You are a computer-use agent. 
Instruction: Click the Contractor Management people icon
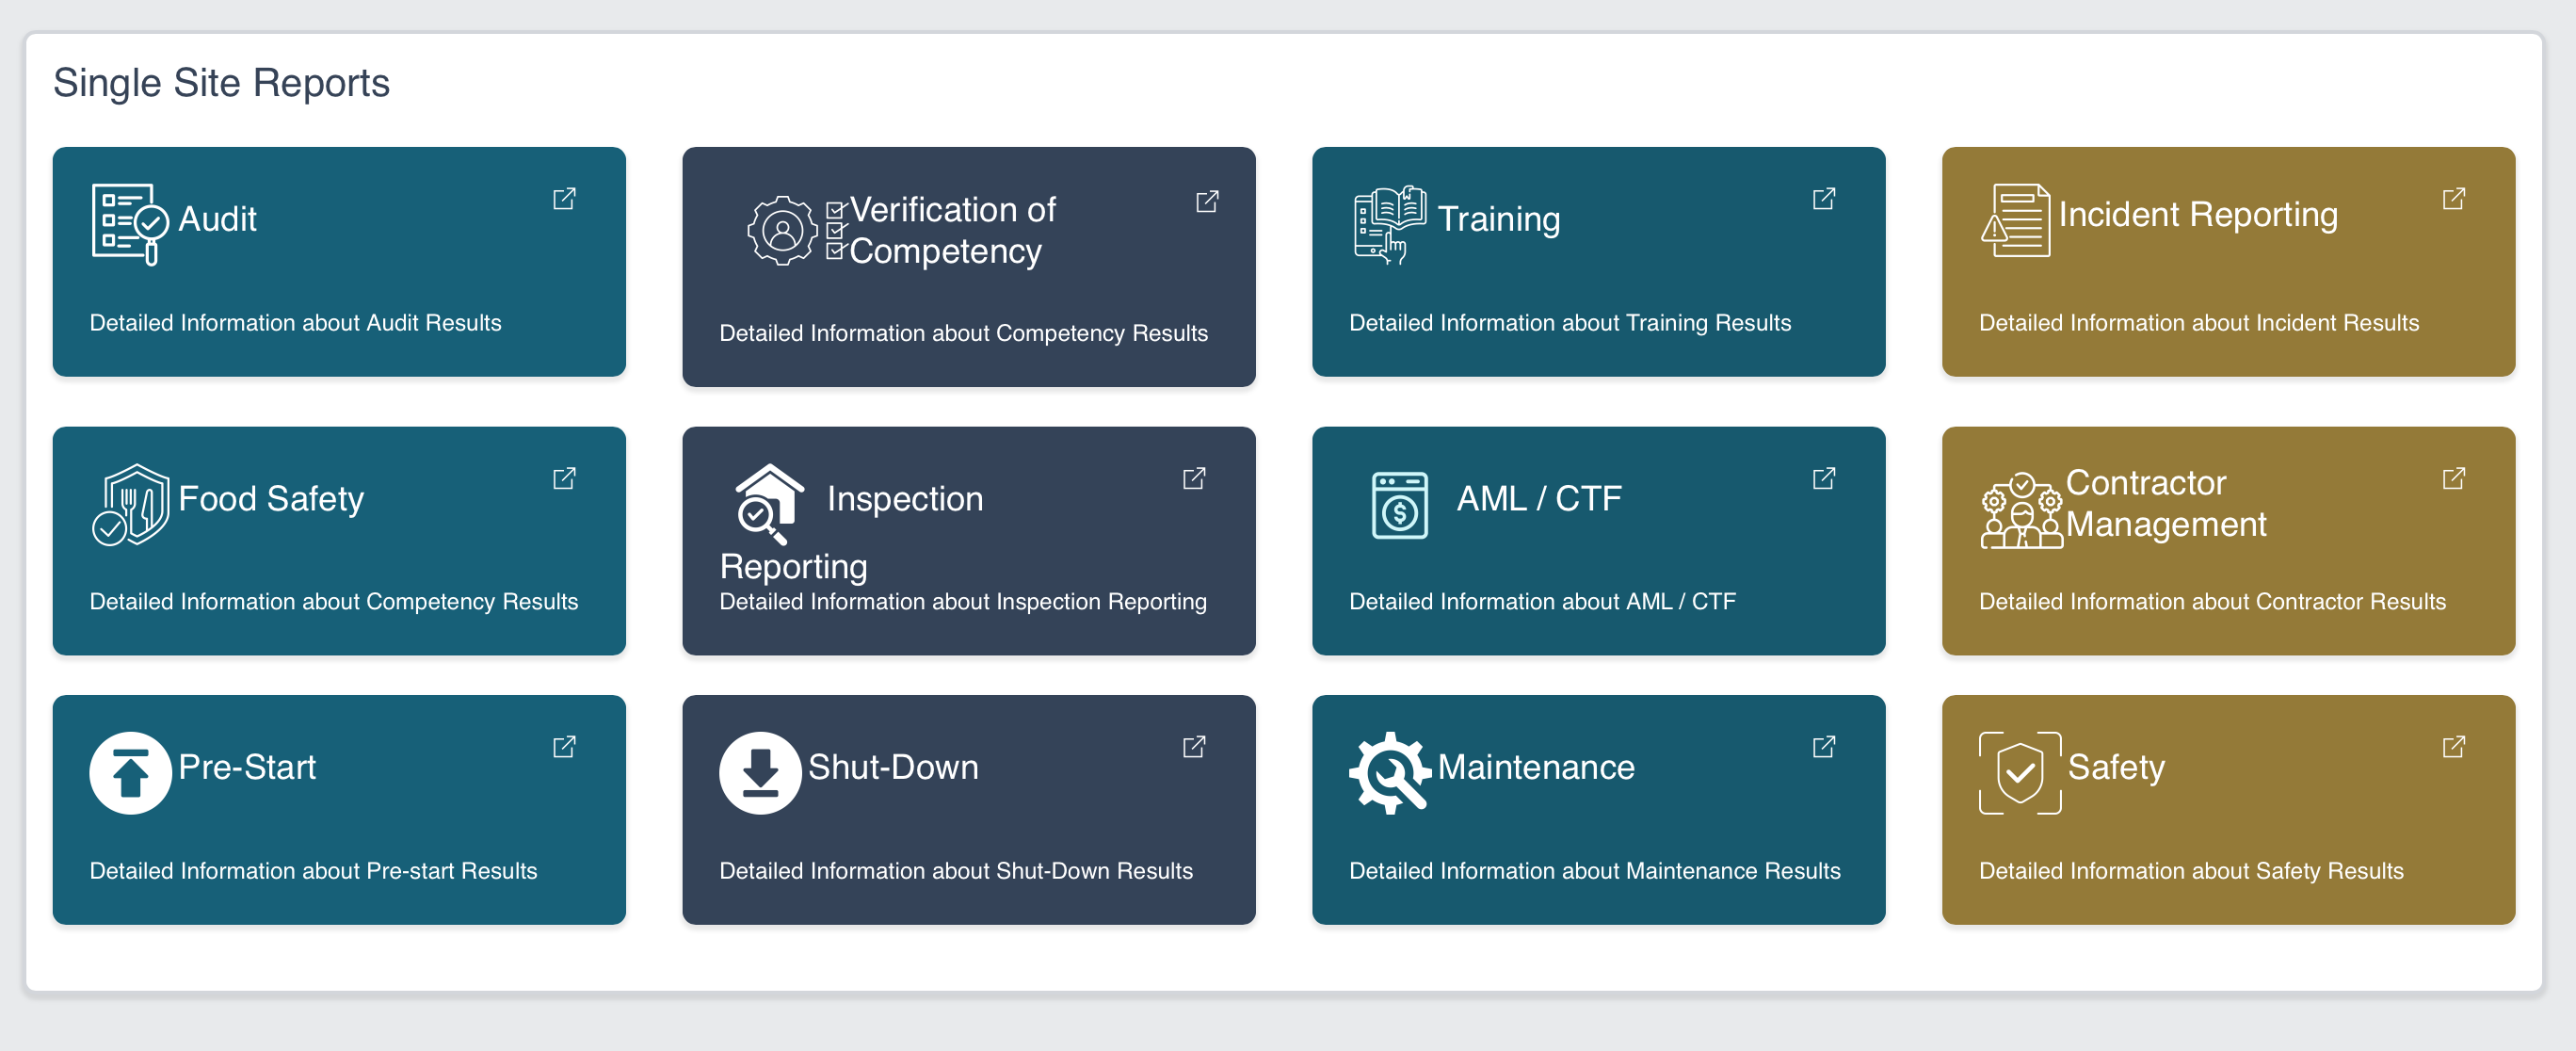click(2021, 510)
